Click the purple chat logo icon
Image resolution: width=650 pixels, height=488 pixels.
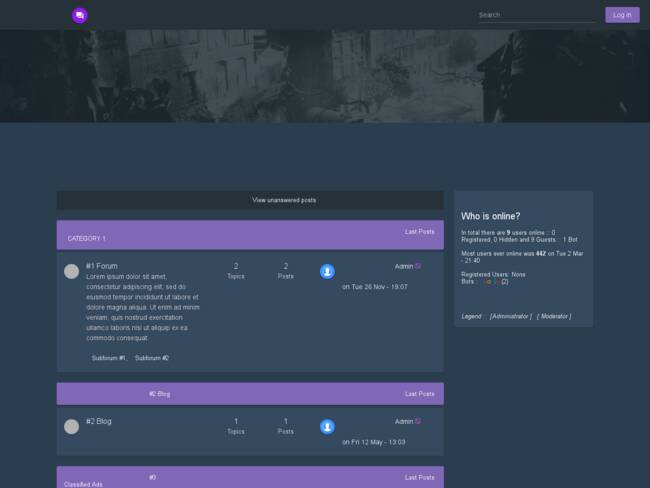80,15
